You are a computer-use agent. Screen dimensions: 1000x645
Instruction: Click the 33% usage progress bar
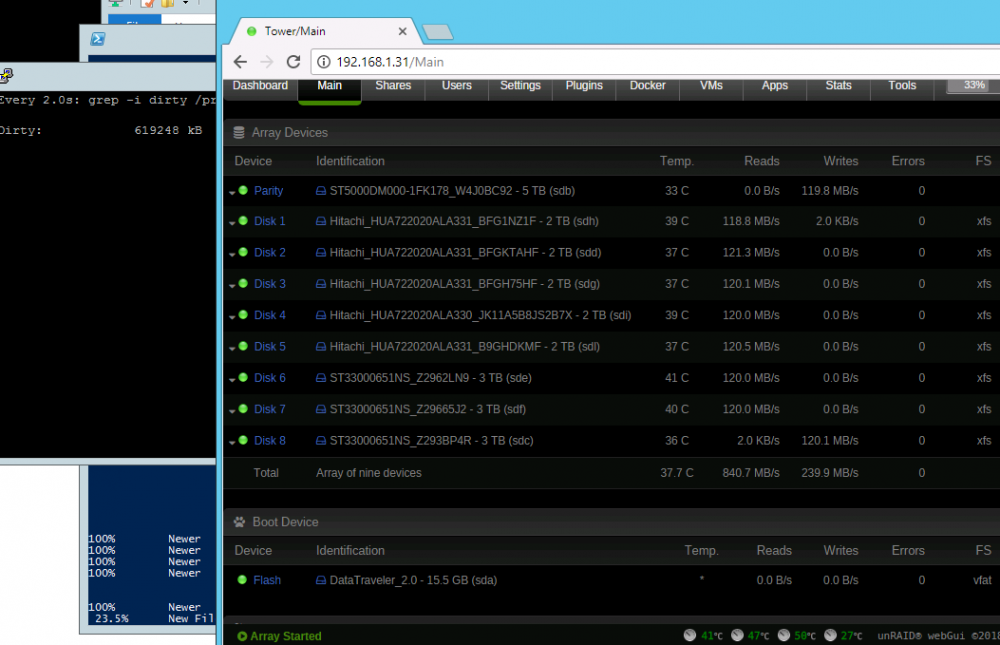[x=973, y=85]
